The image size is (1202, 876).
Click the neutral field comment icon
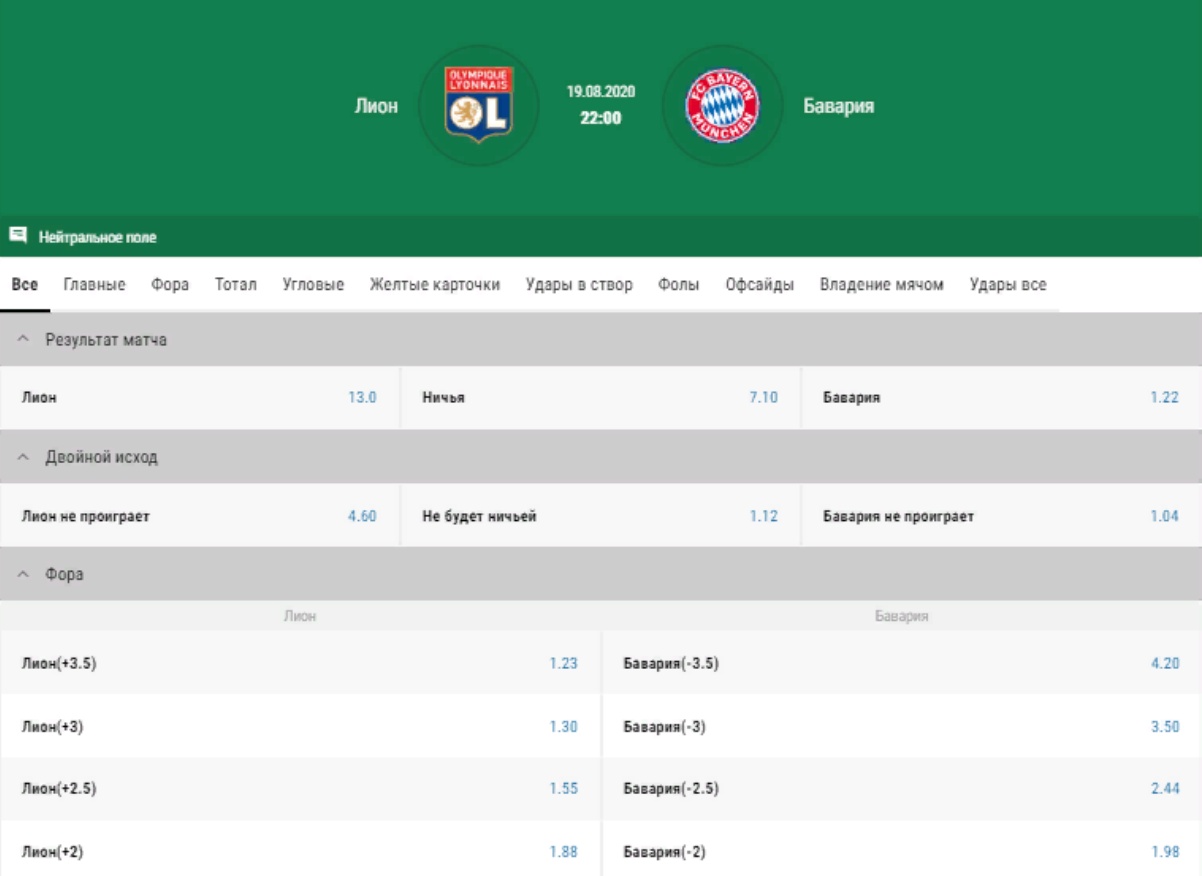point(18,236)
